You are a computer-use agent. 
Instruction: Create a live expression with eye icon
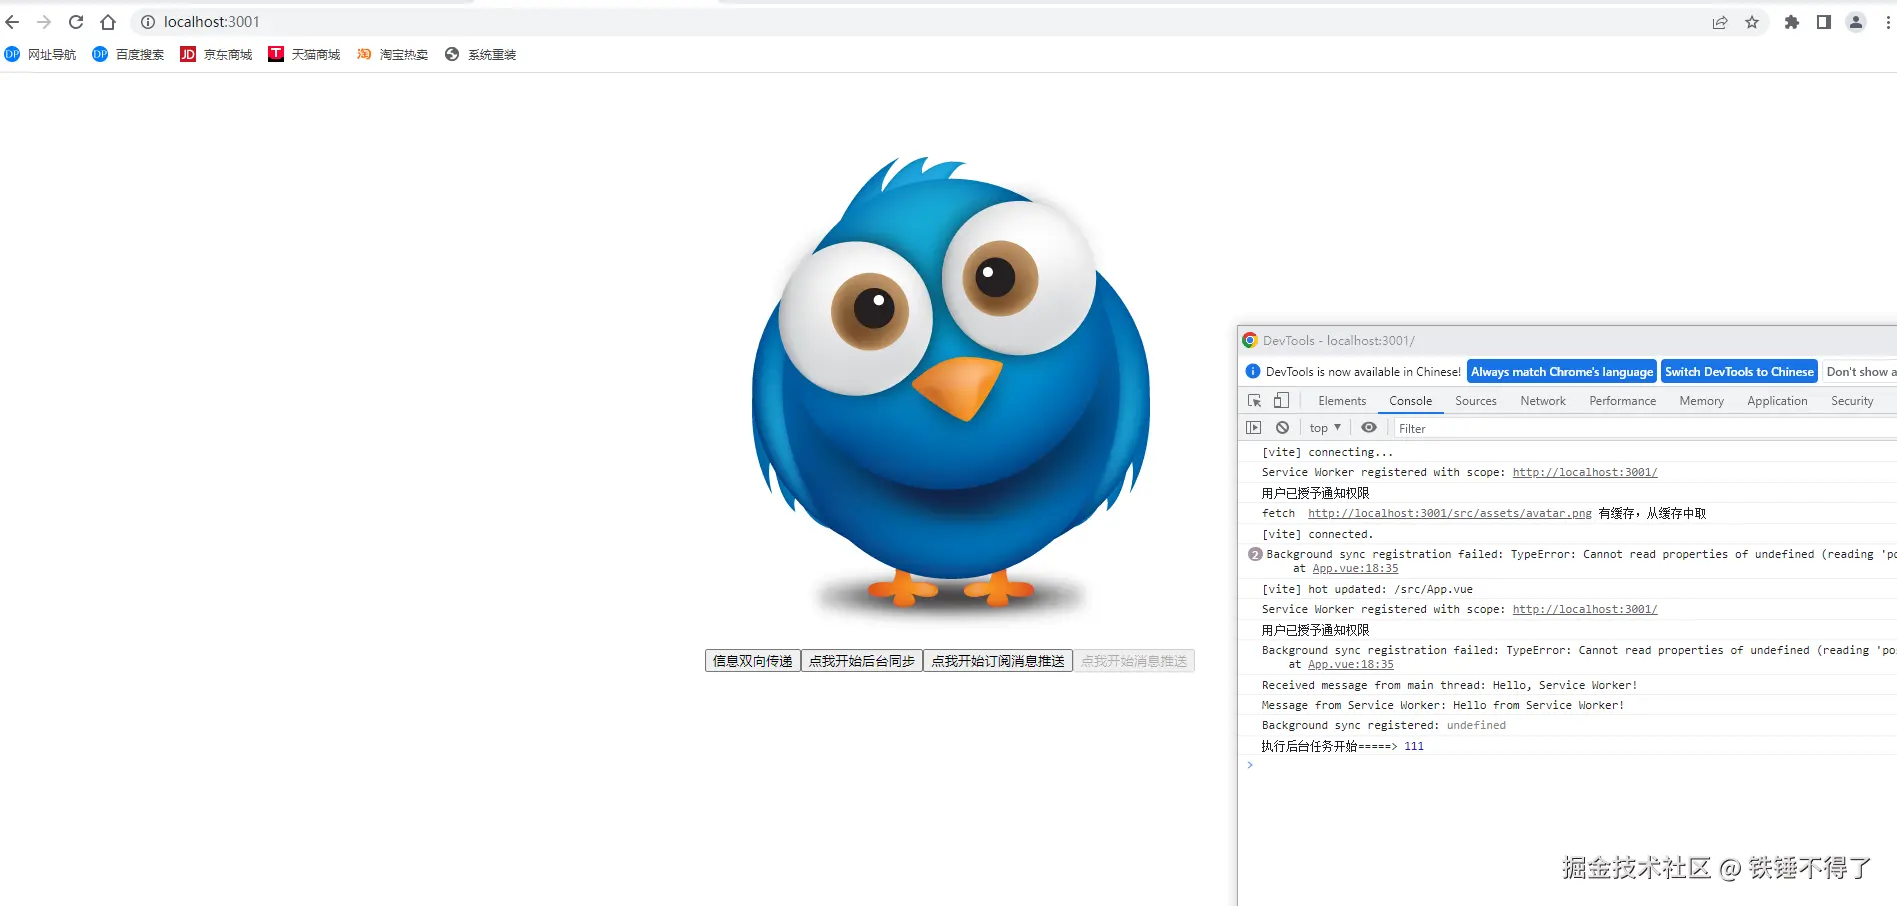[1369, 428]
